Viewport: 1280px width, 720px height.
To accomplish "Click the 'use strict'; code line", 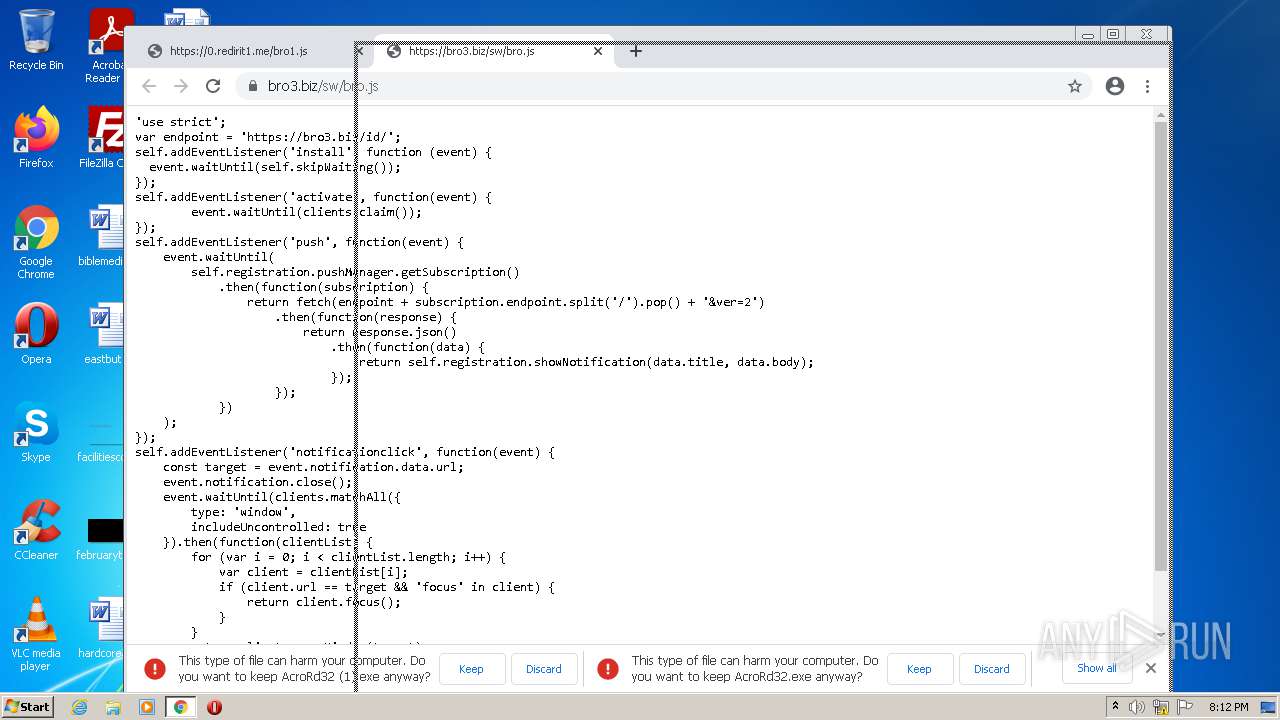I will click(x=180, y=122).
